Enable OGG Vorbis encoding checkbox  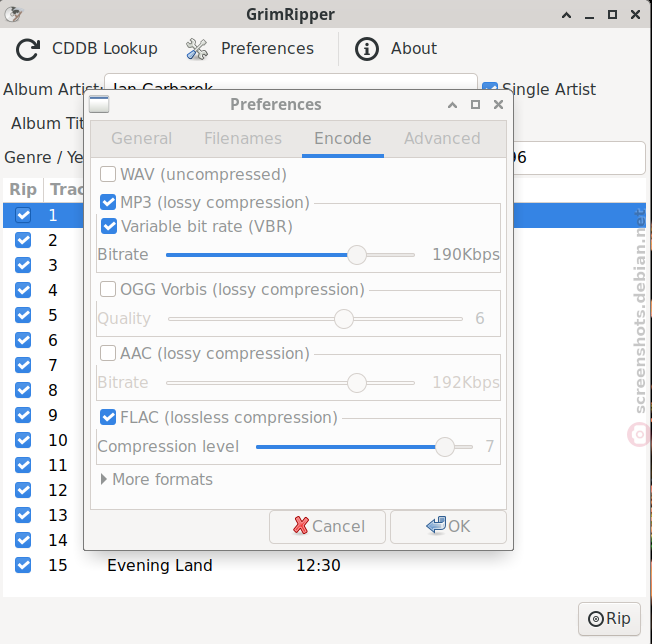pos(108,289)
